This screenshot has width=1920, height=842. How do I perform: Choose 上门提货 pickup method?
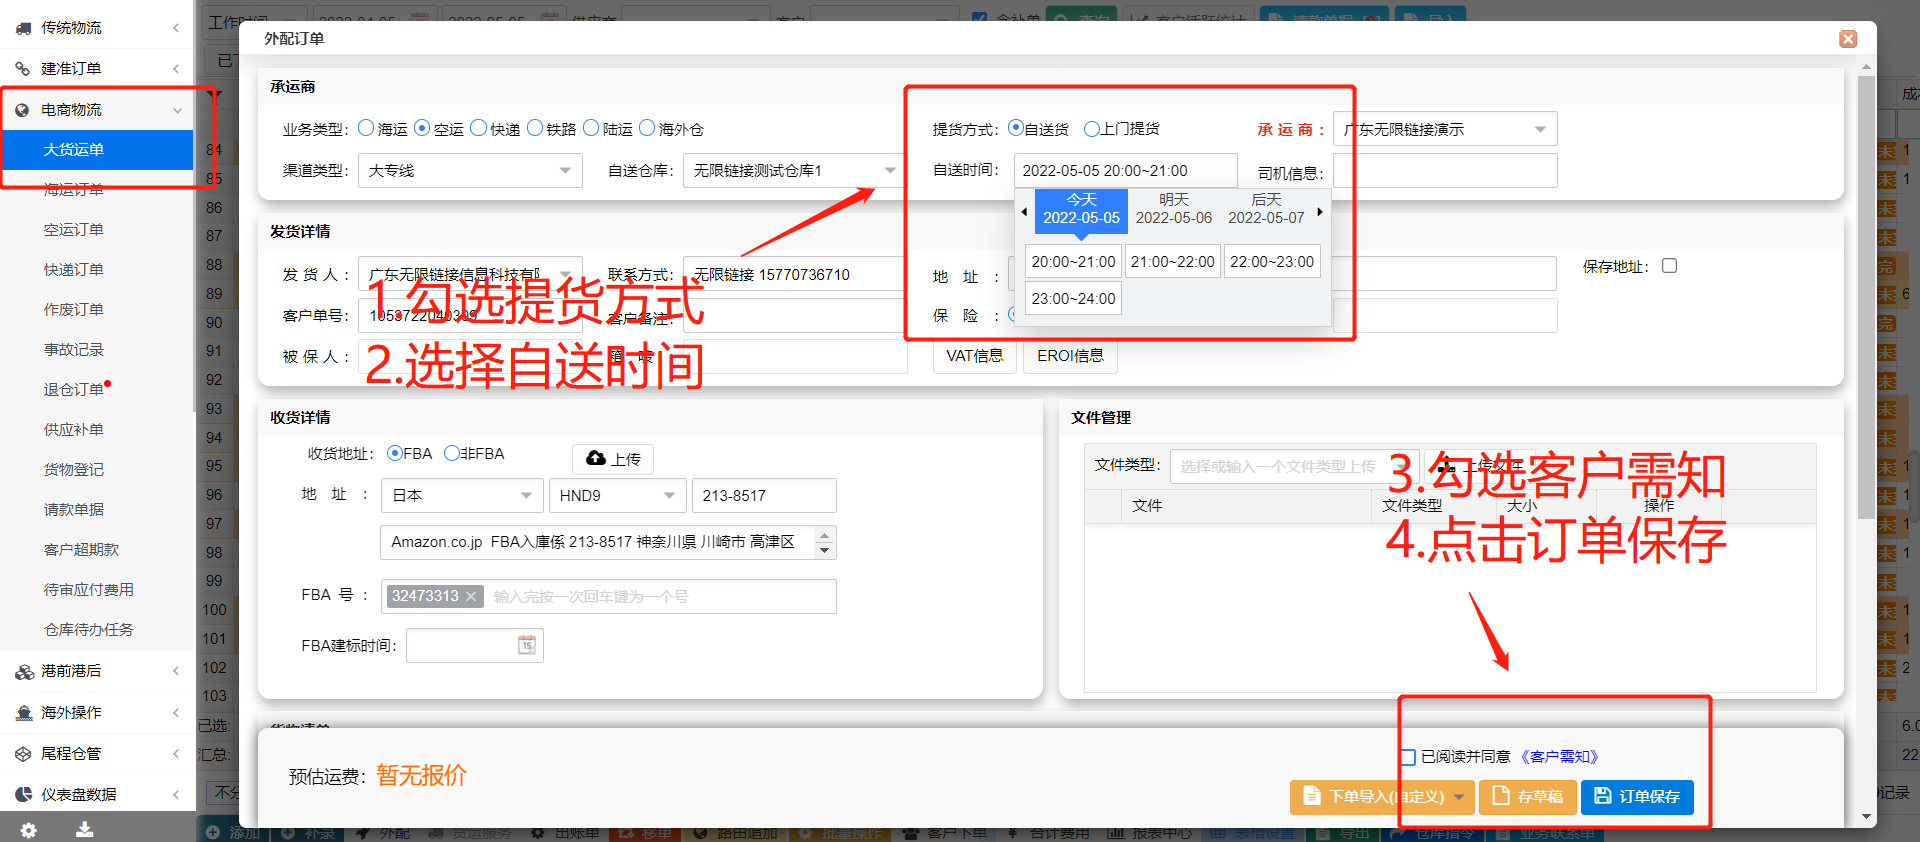coord(1092,129)
